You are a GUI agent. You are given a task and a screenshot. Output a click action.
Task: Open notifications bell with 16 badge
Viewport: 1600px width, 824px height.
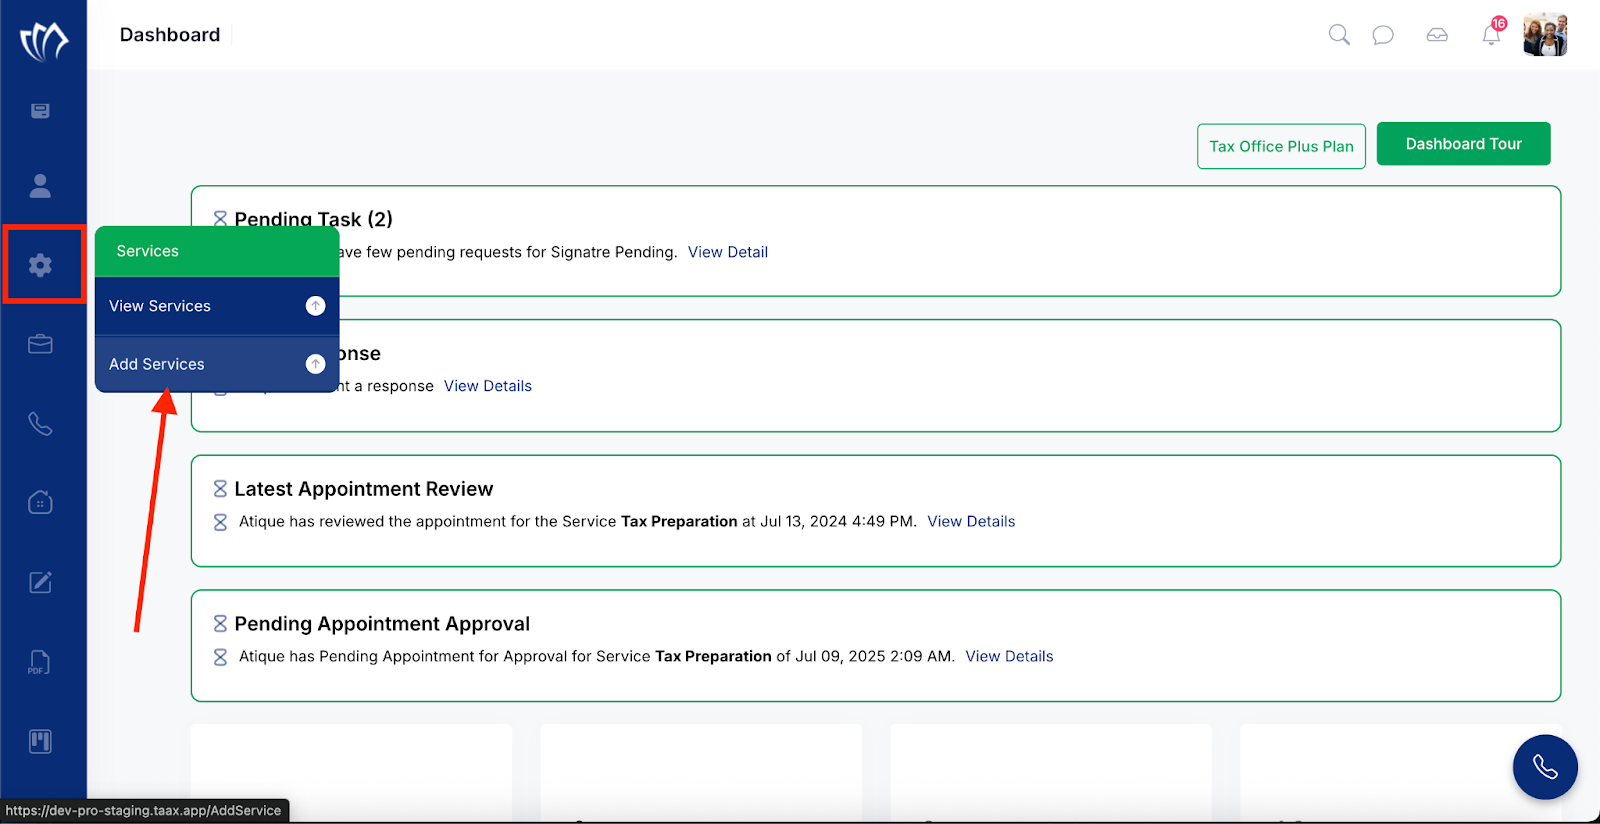(1493, 32)
